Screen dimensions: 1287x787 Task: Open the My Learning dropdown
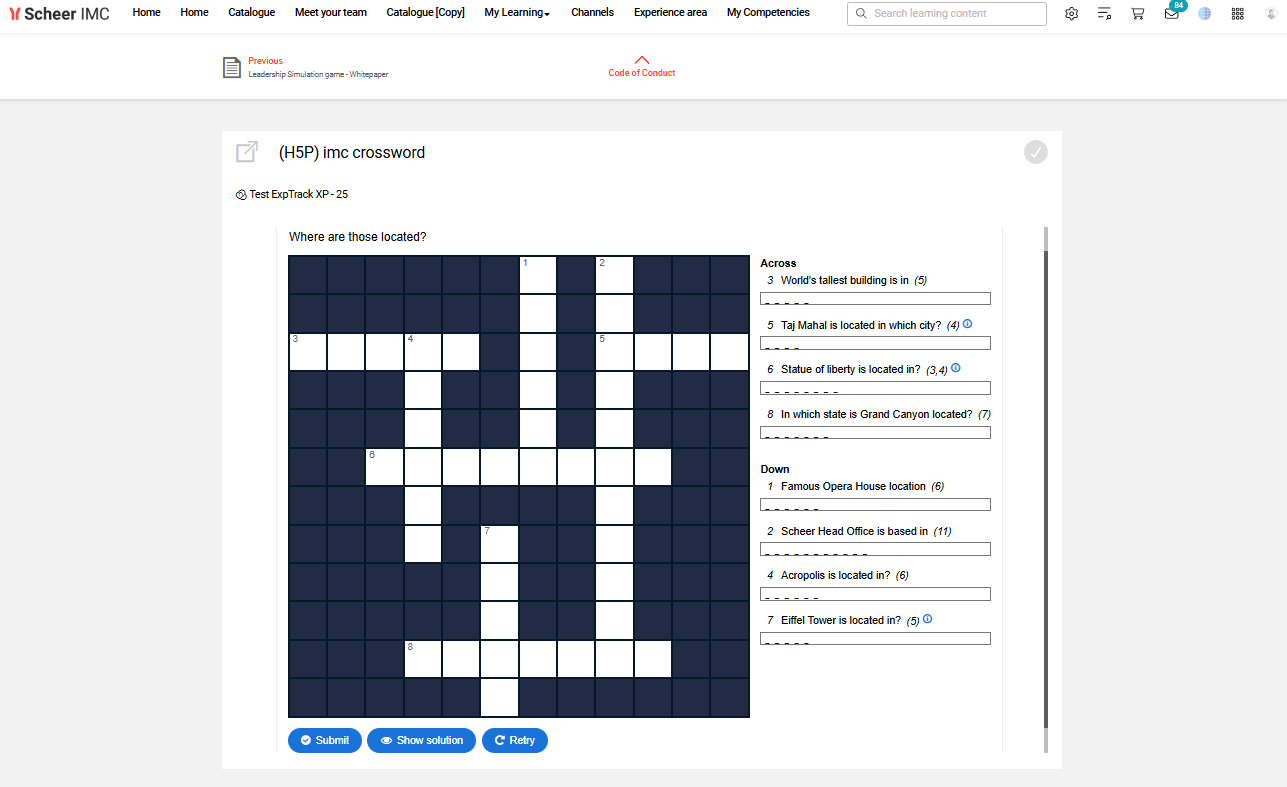(516, 12)
